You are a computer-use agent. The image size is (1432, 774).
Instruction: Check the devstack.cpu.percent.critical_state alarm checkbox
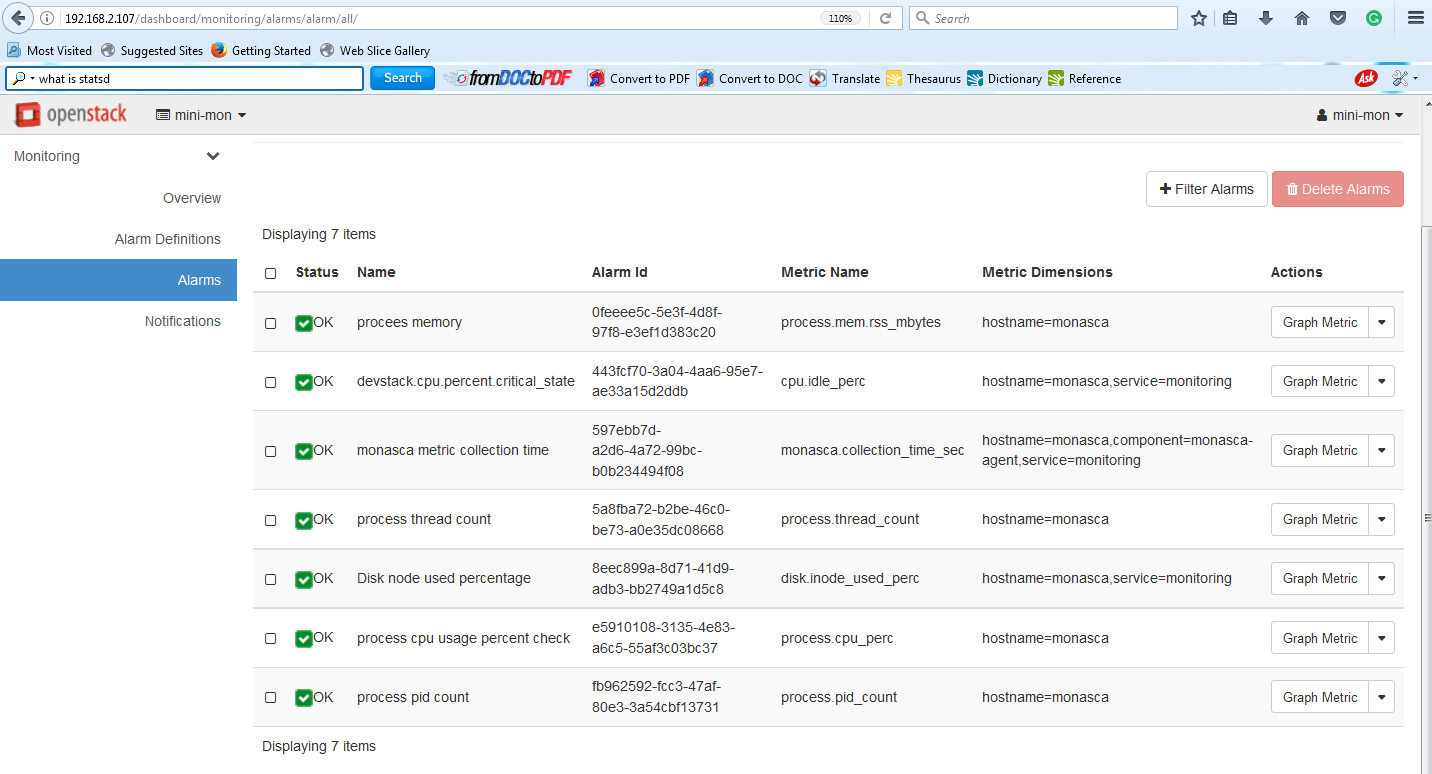click(271, 382)
